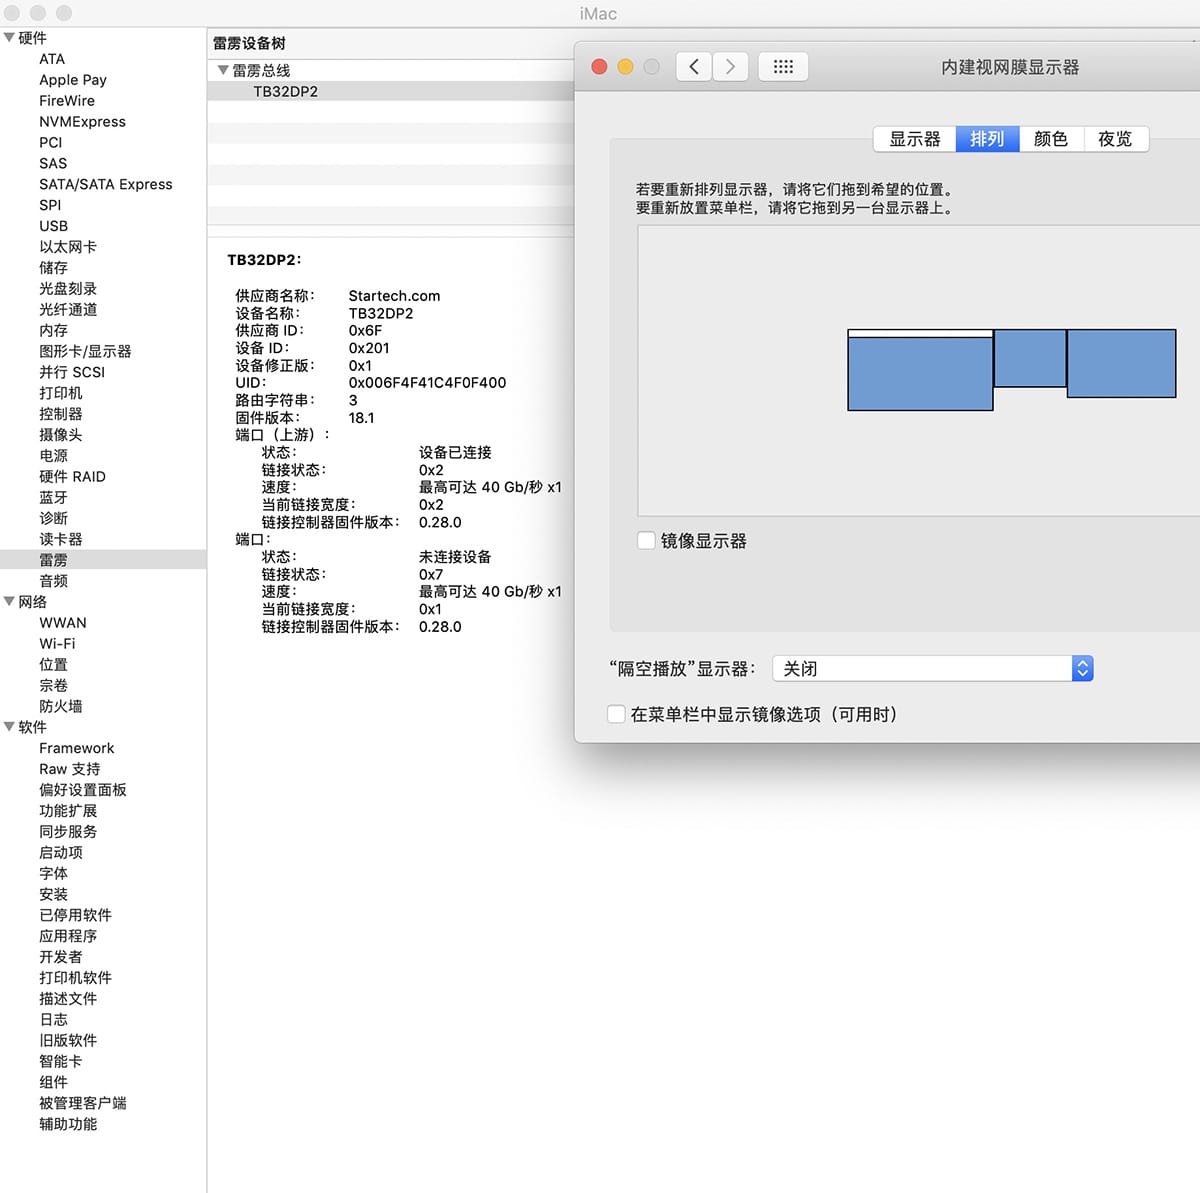Select 打印机 in the sidebar

(61, 393)
